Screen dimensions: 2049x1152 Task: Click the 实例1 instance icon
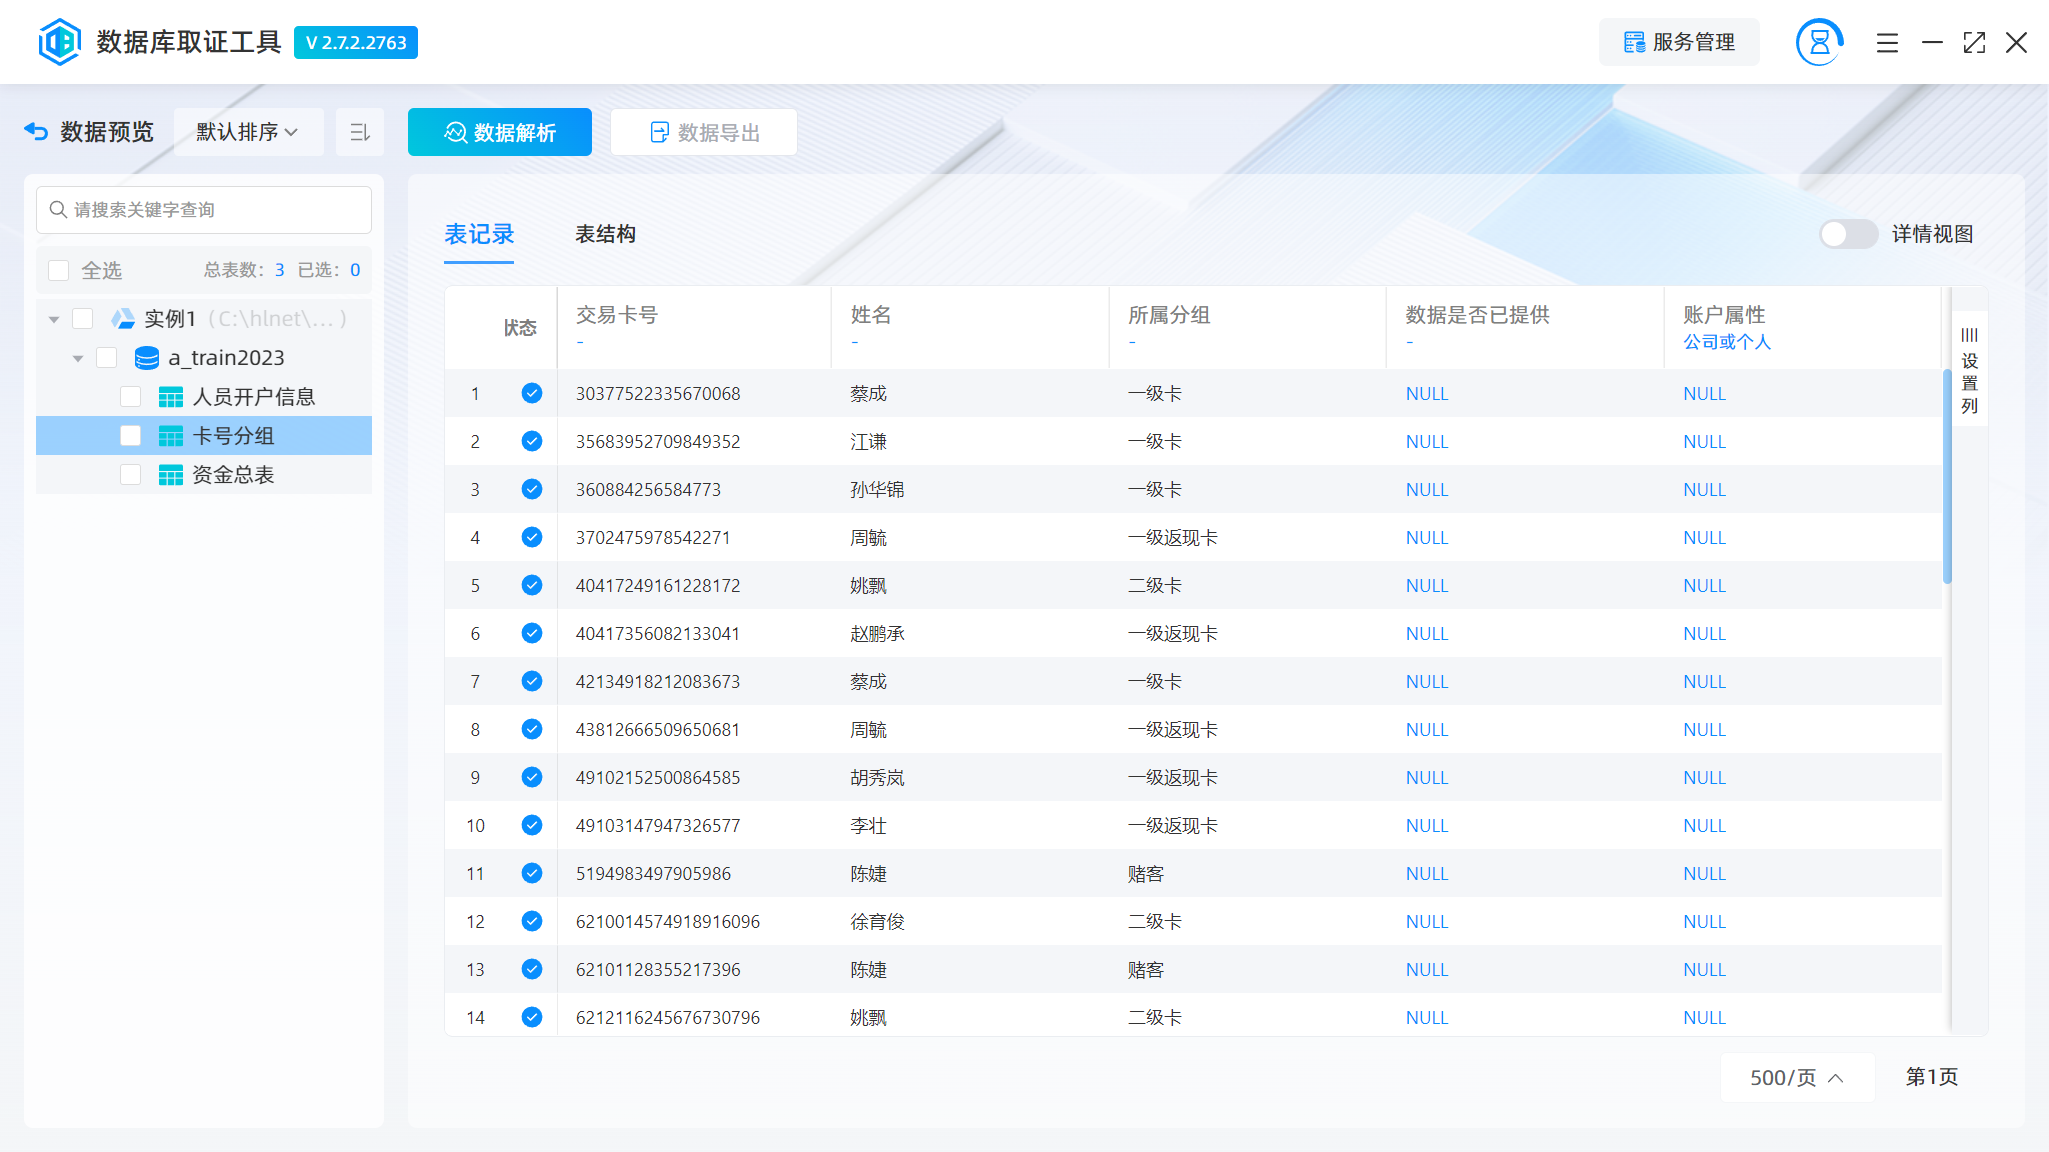point(123,319)
